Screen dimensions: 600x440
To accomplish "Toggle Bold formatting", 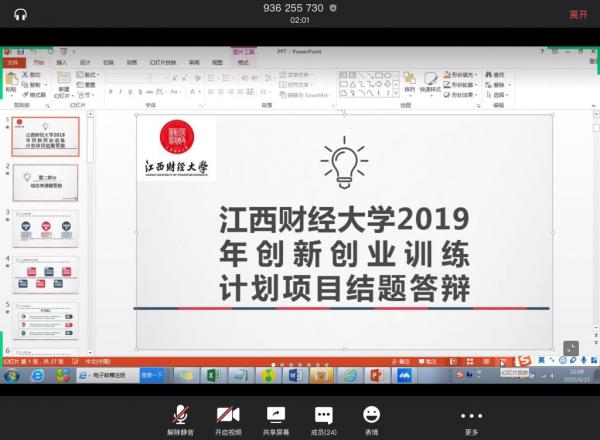I will pyautogui.click(x=111, y=91).
